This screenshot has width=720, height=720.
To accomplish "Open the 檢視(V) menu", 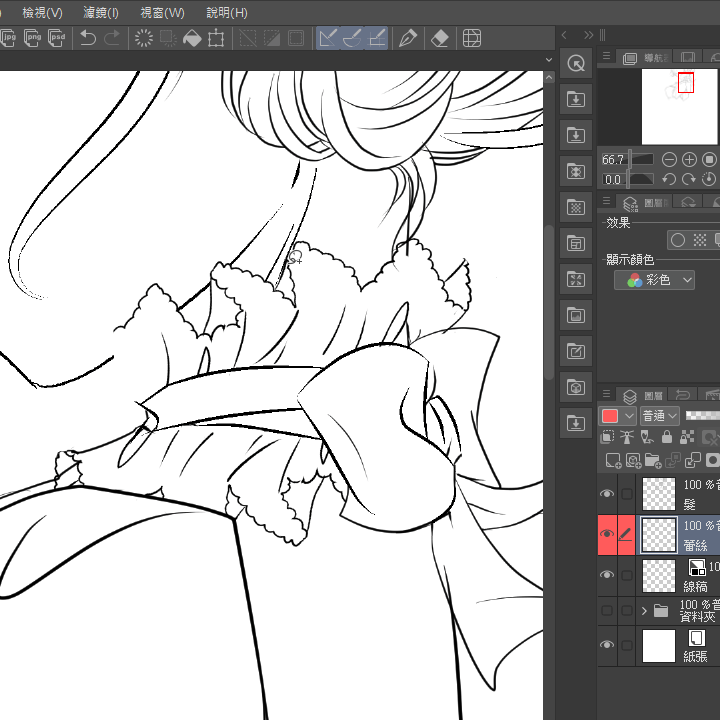I will coord(42,12).
